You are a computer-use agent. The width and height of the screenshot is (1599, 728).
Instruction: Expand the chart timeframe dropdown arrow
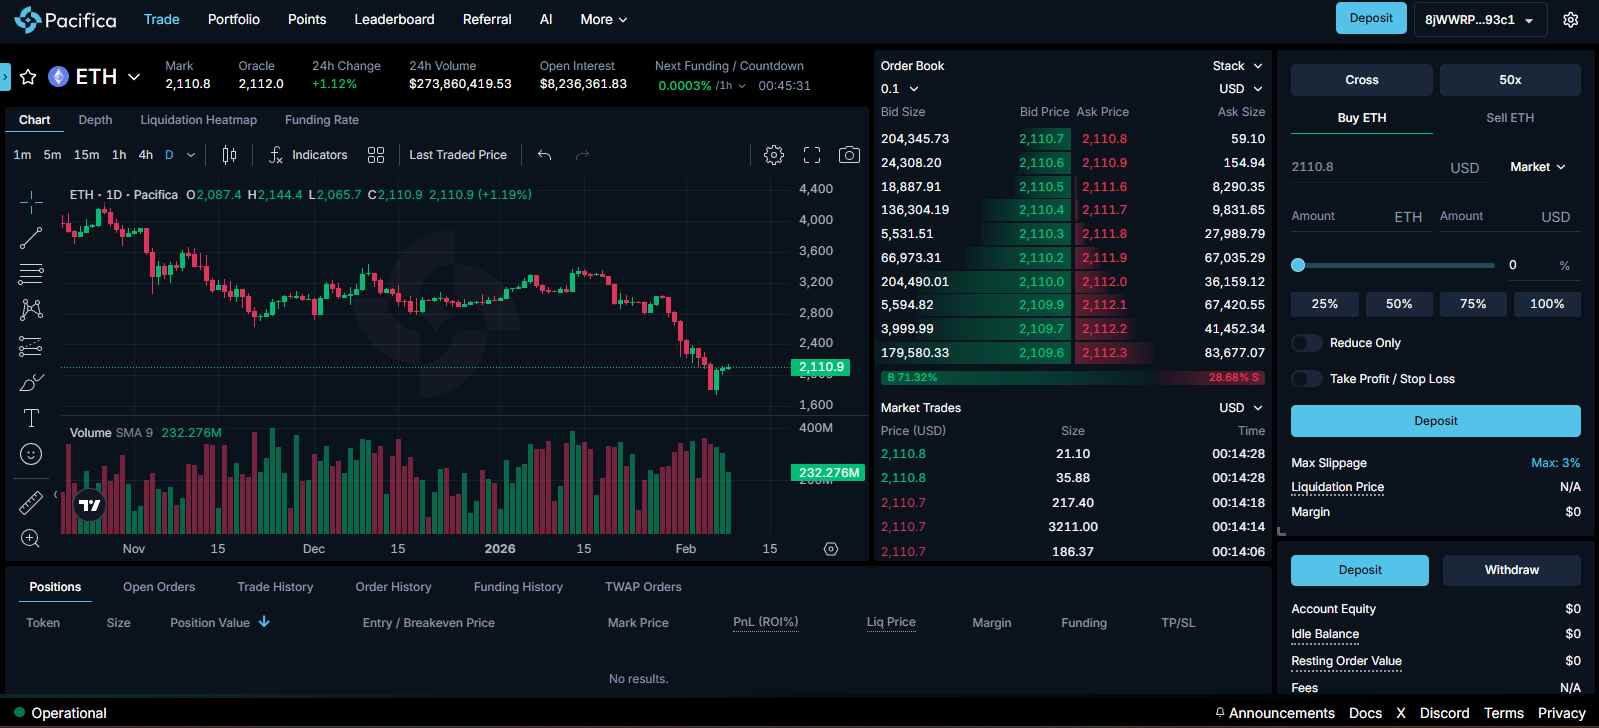pos(191,155)
